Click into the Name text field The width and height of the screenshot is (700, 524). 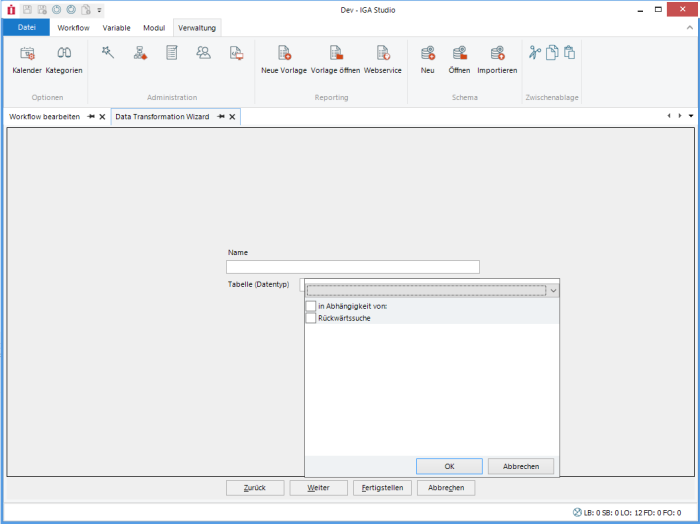(x=352, y=267)
